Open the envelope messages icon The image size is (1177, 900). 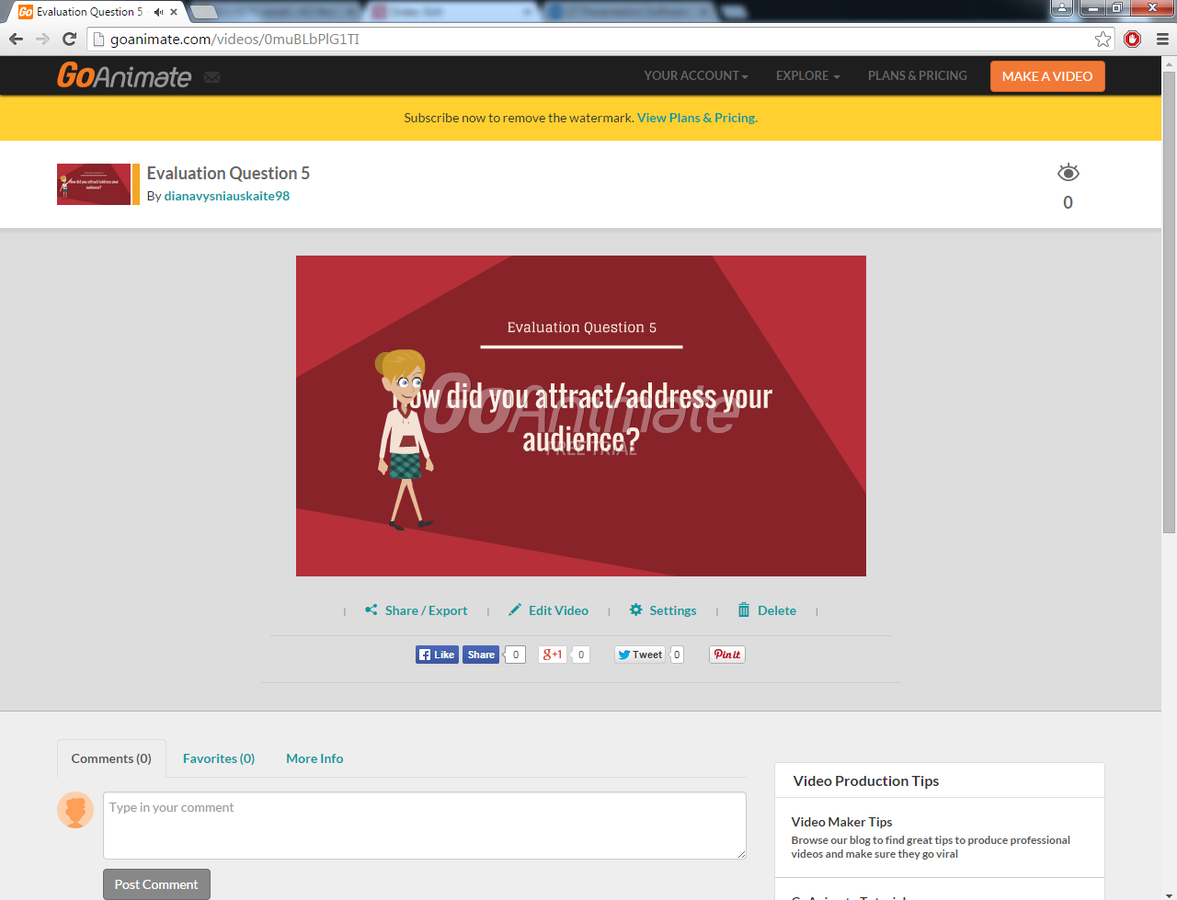point(212,77)
